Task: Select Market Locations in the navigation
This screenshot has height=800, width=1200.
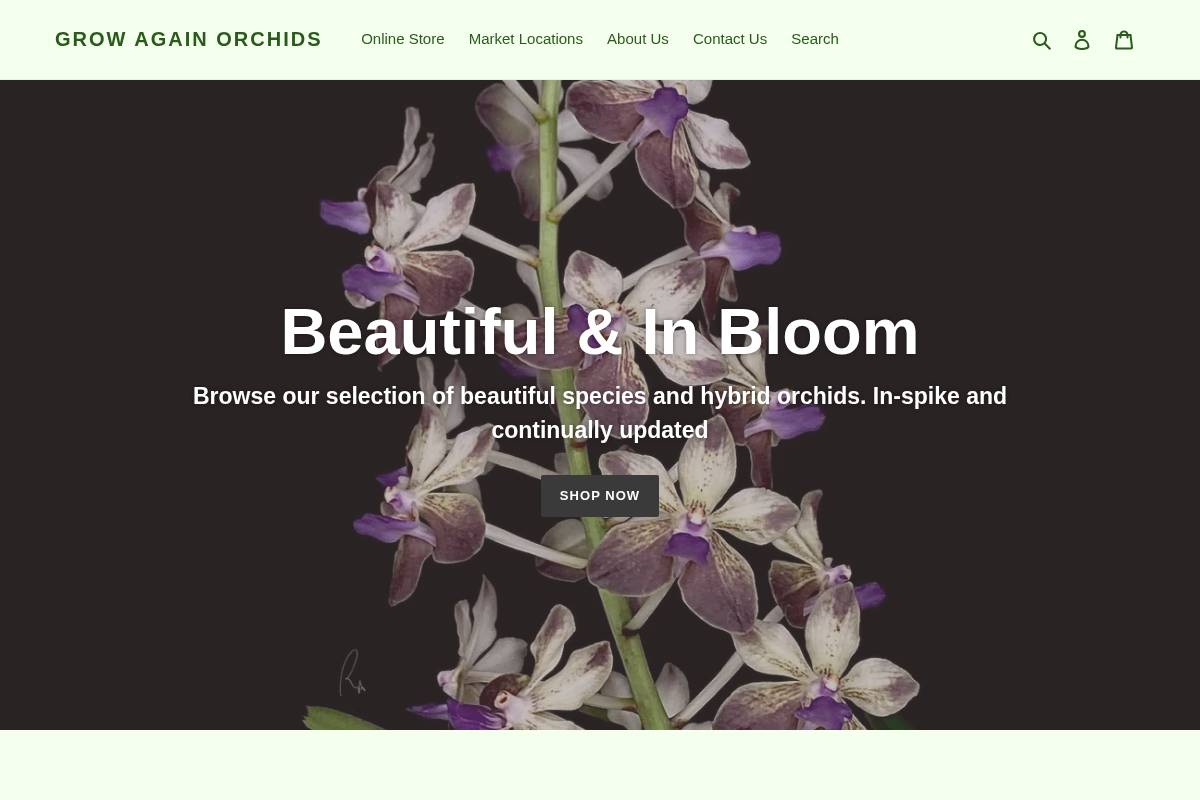Action: tap(525, 38)
